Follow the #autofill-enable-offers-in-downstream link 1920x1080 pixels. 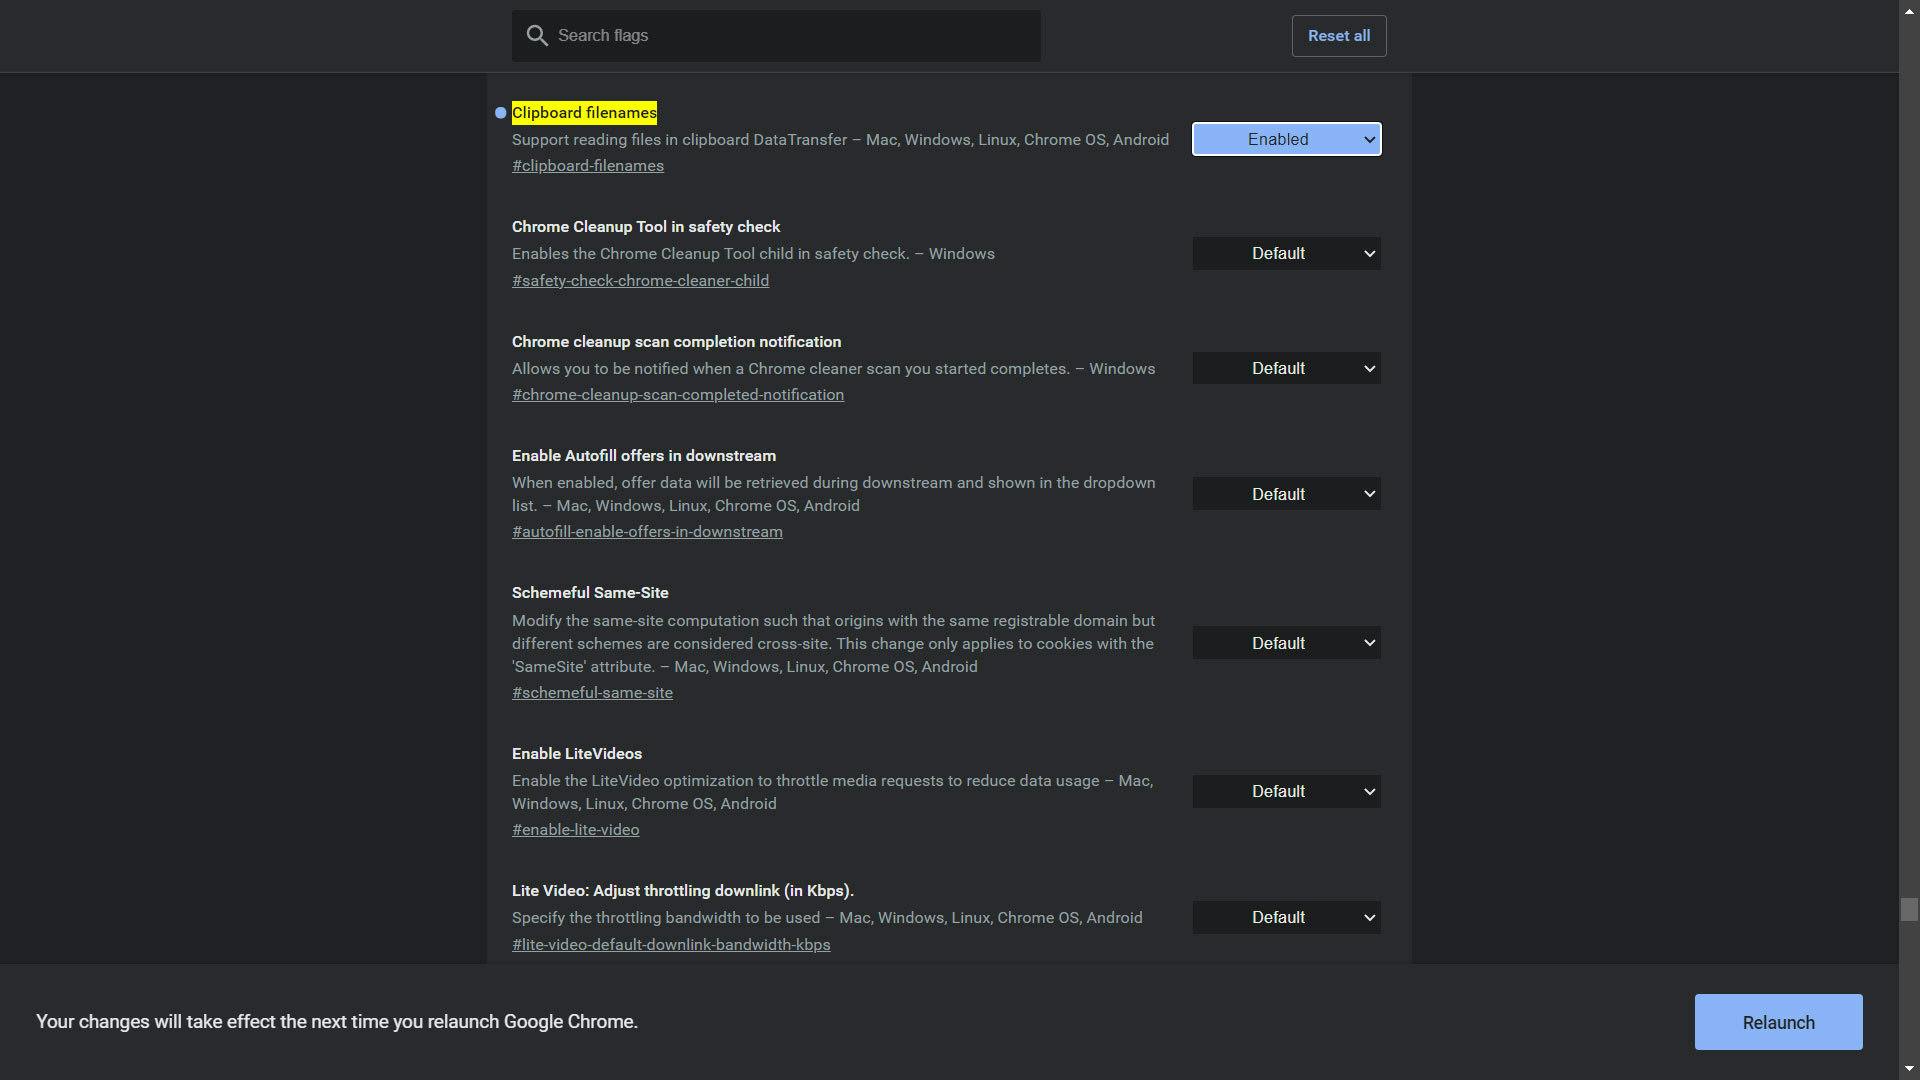click(x=647, y=532)
